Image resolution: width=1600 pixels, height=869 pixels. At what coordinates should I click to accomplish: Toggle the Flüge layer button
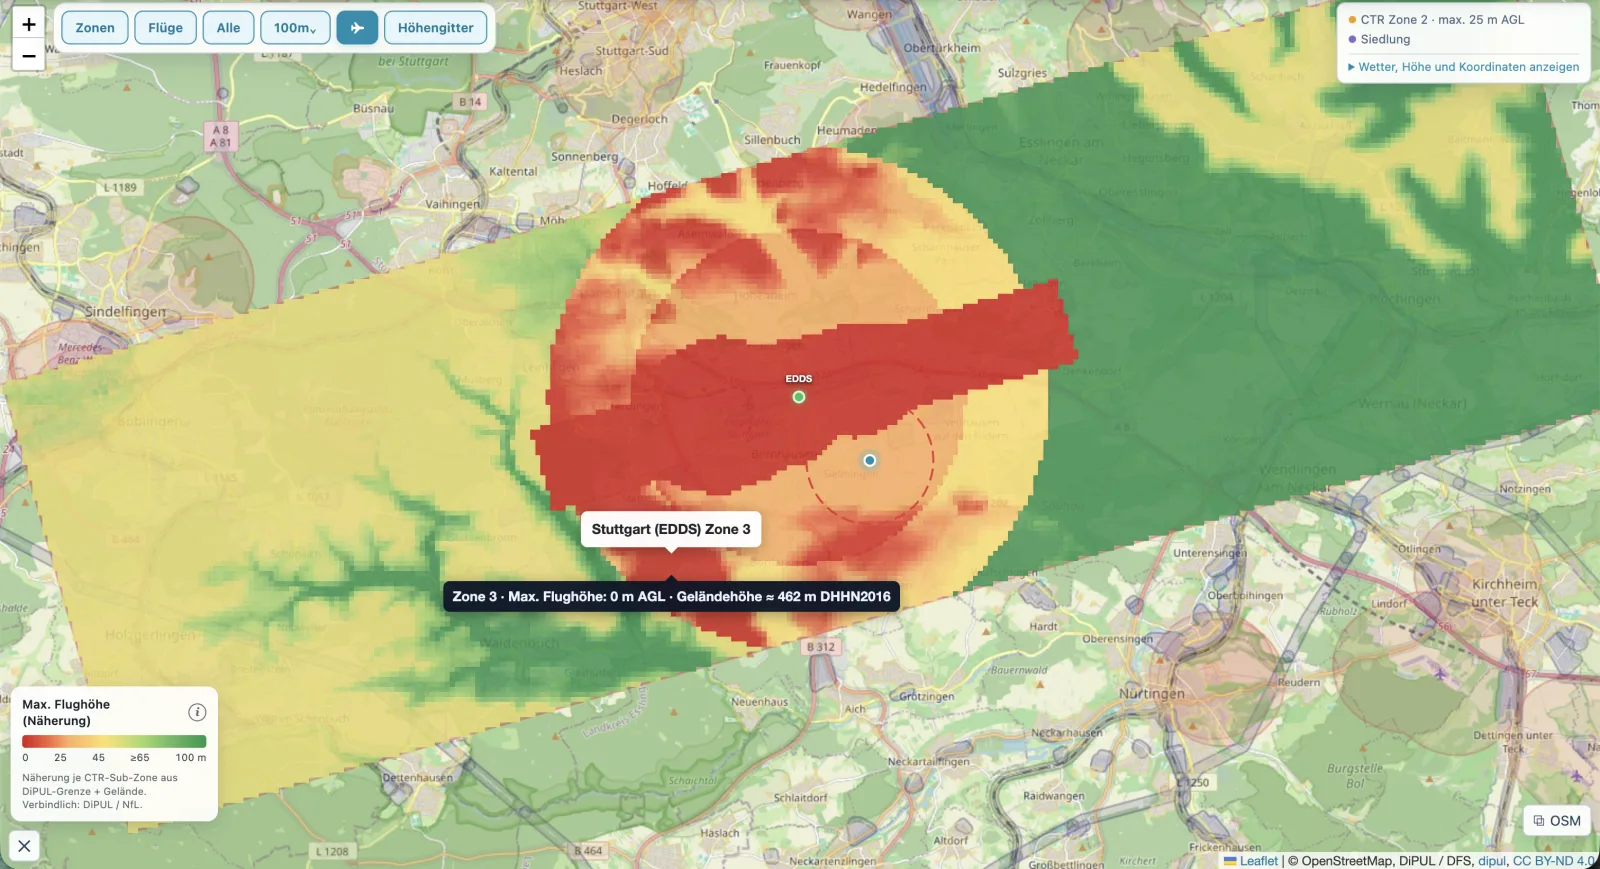pyautogui.click(x=166, y=28)
